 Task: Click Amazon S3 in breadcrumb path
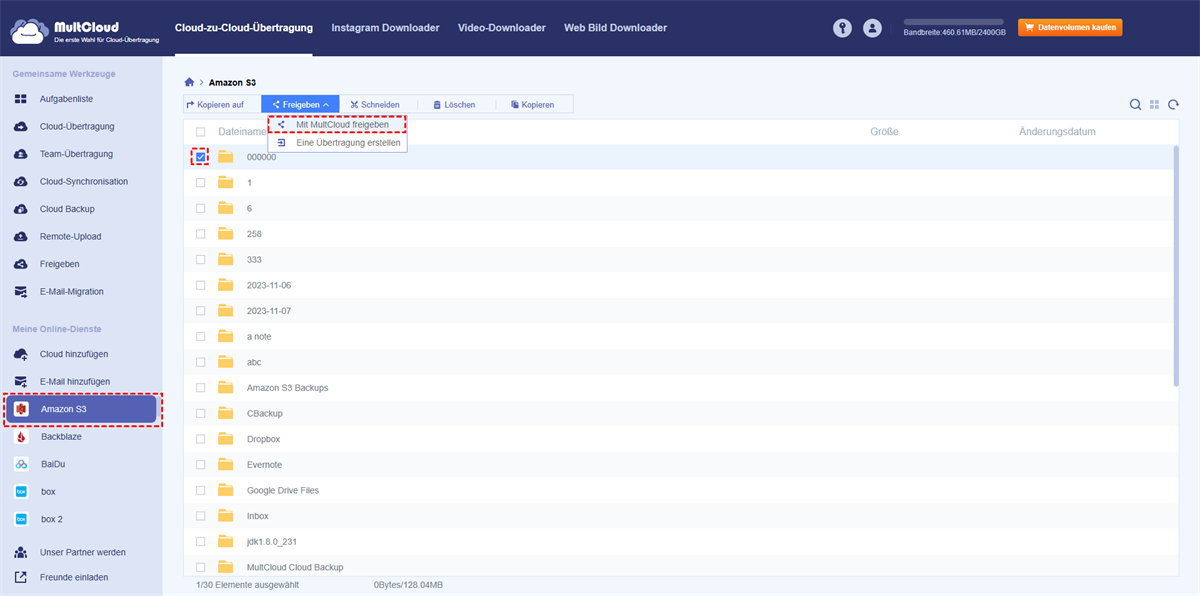pyautogui.click(x=232, y=82)
